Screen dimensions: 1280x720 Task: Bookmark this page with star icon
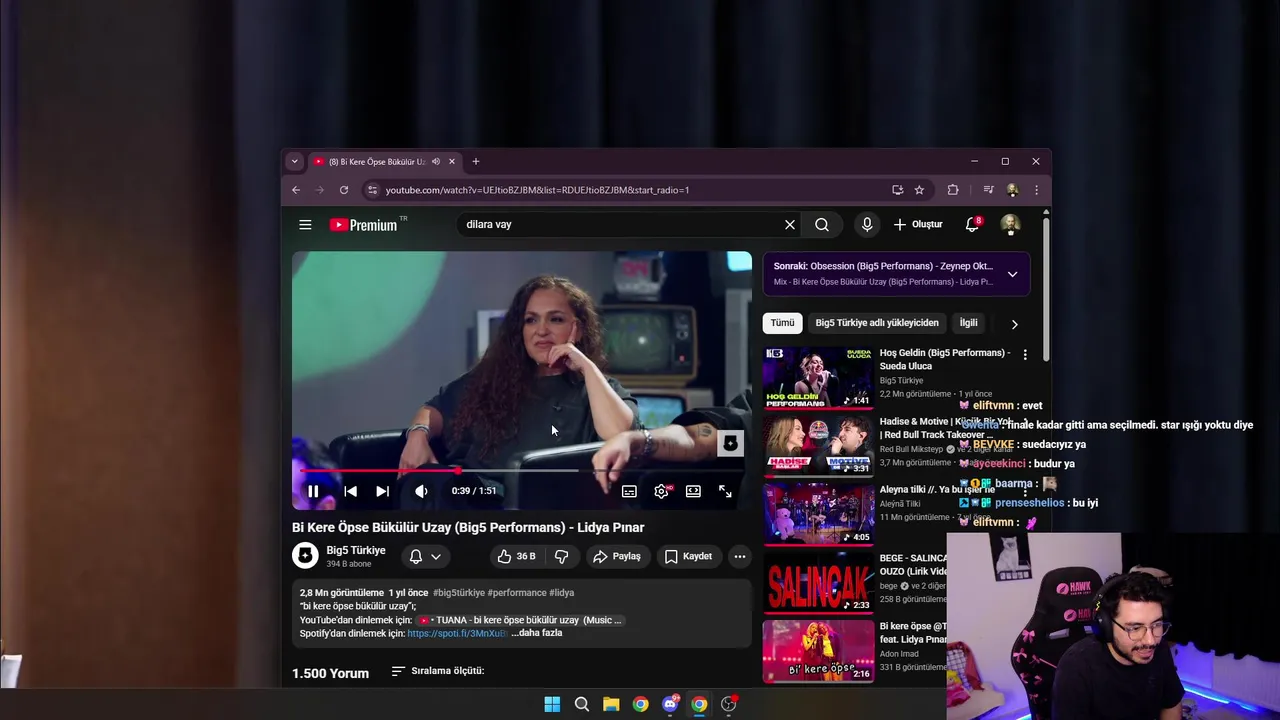pos(919,190)
